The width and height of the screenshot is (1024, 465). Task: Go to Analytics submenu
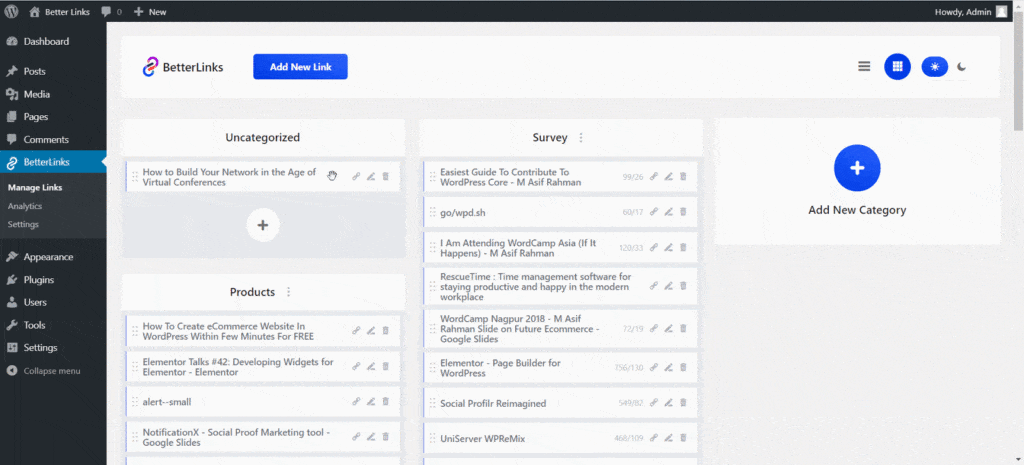[25, 206]
